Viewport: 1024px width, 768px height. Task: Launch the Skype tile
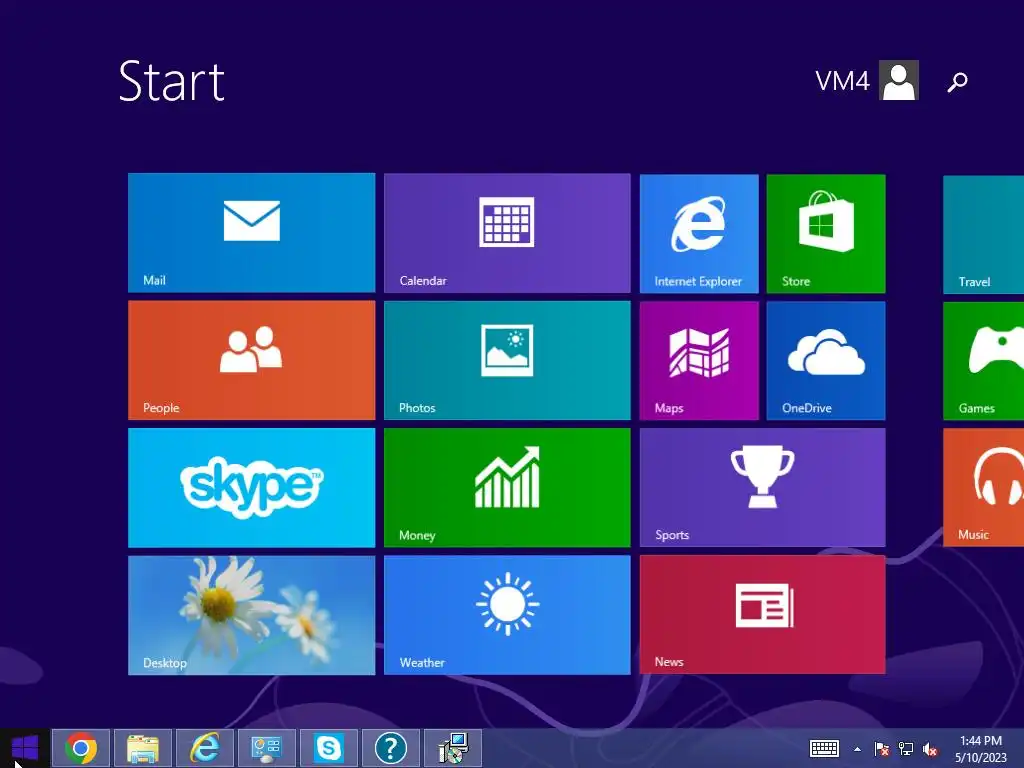(x=251, y=487)
